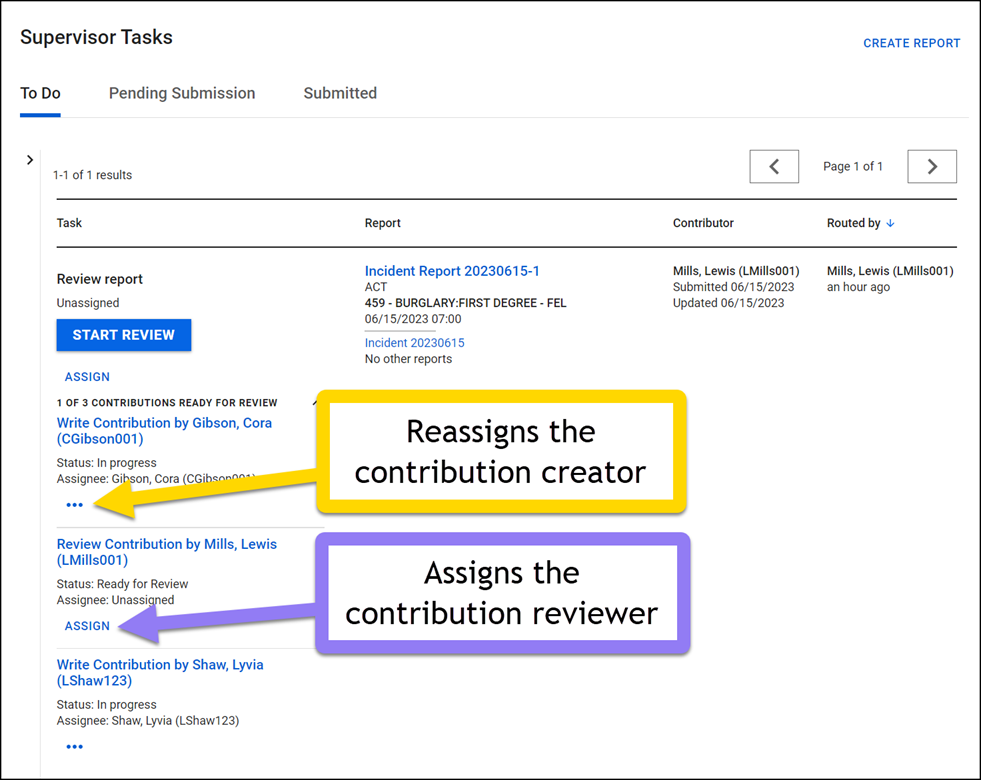Expand the left side panel chevron
Viewport: 981px width, 780px height.
click(29, 159)
